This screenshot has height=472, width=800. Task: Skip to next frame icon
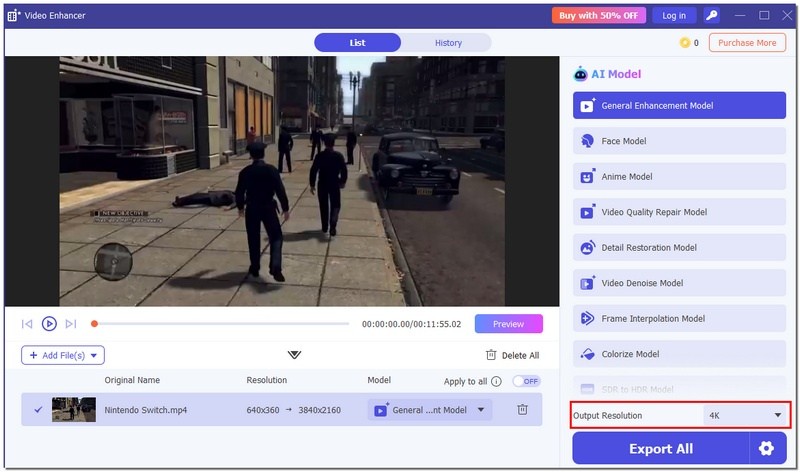pyautogui.click(x=71, y=324)
